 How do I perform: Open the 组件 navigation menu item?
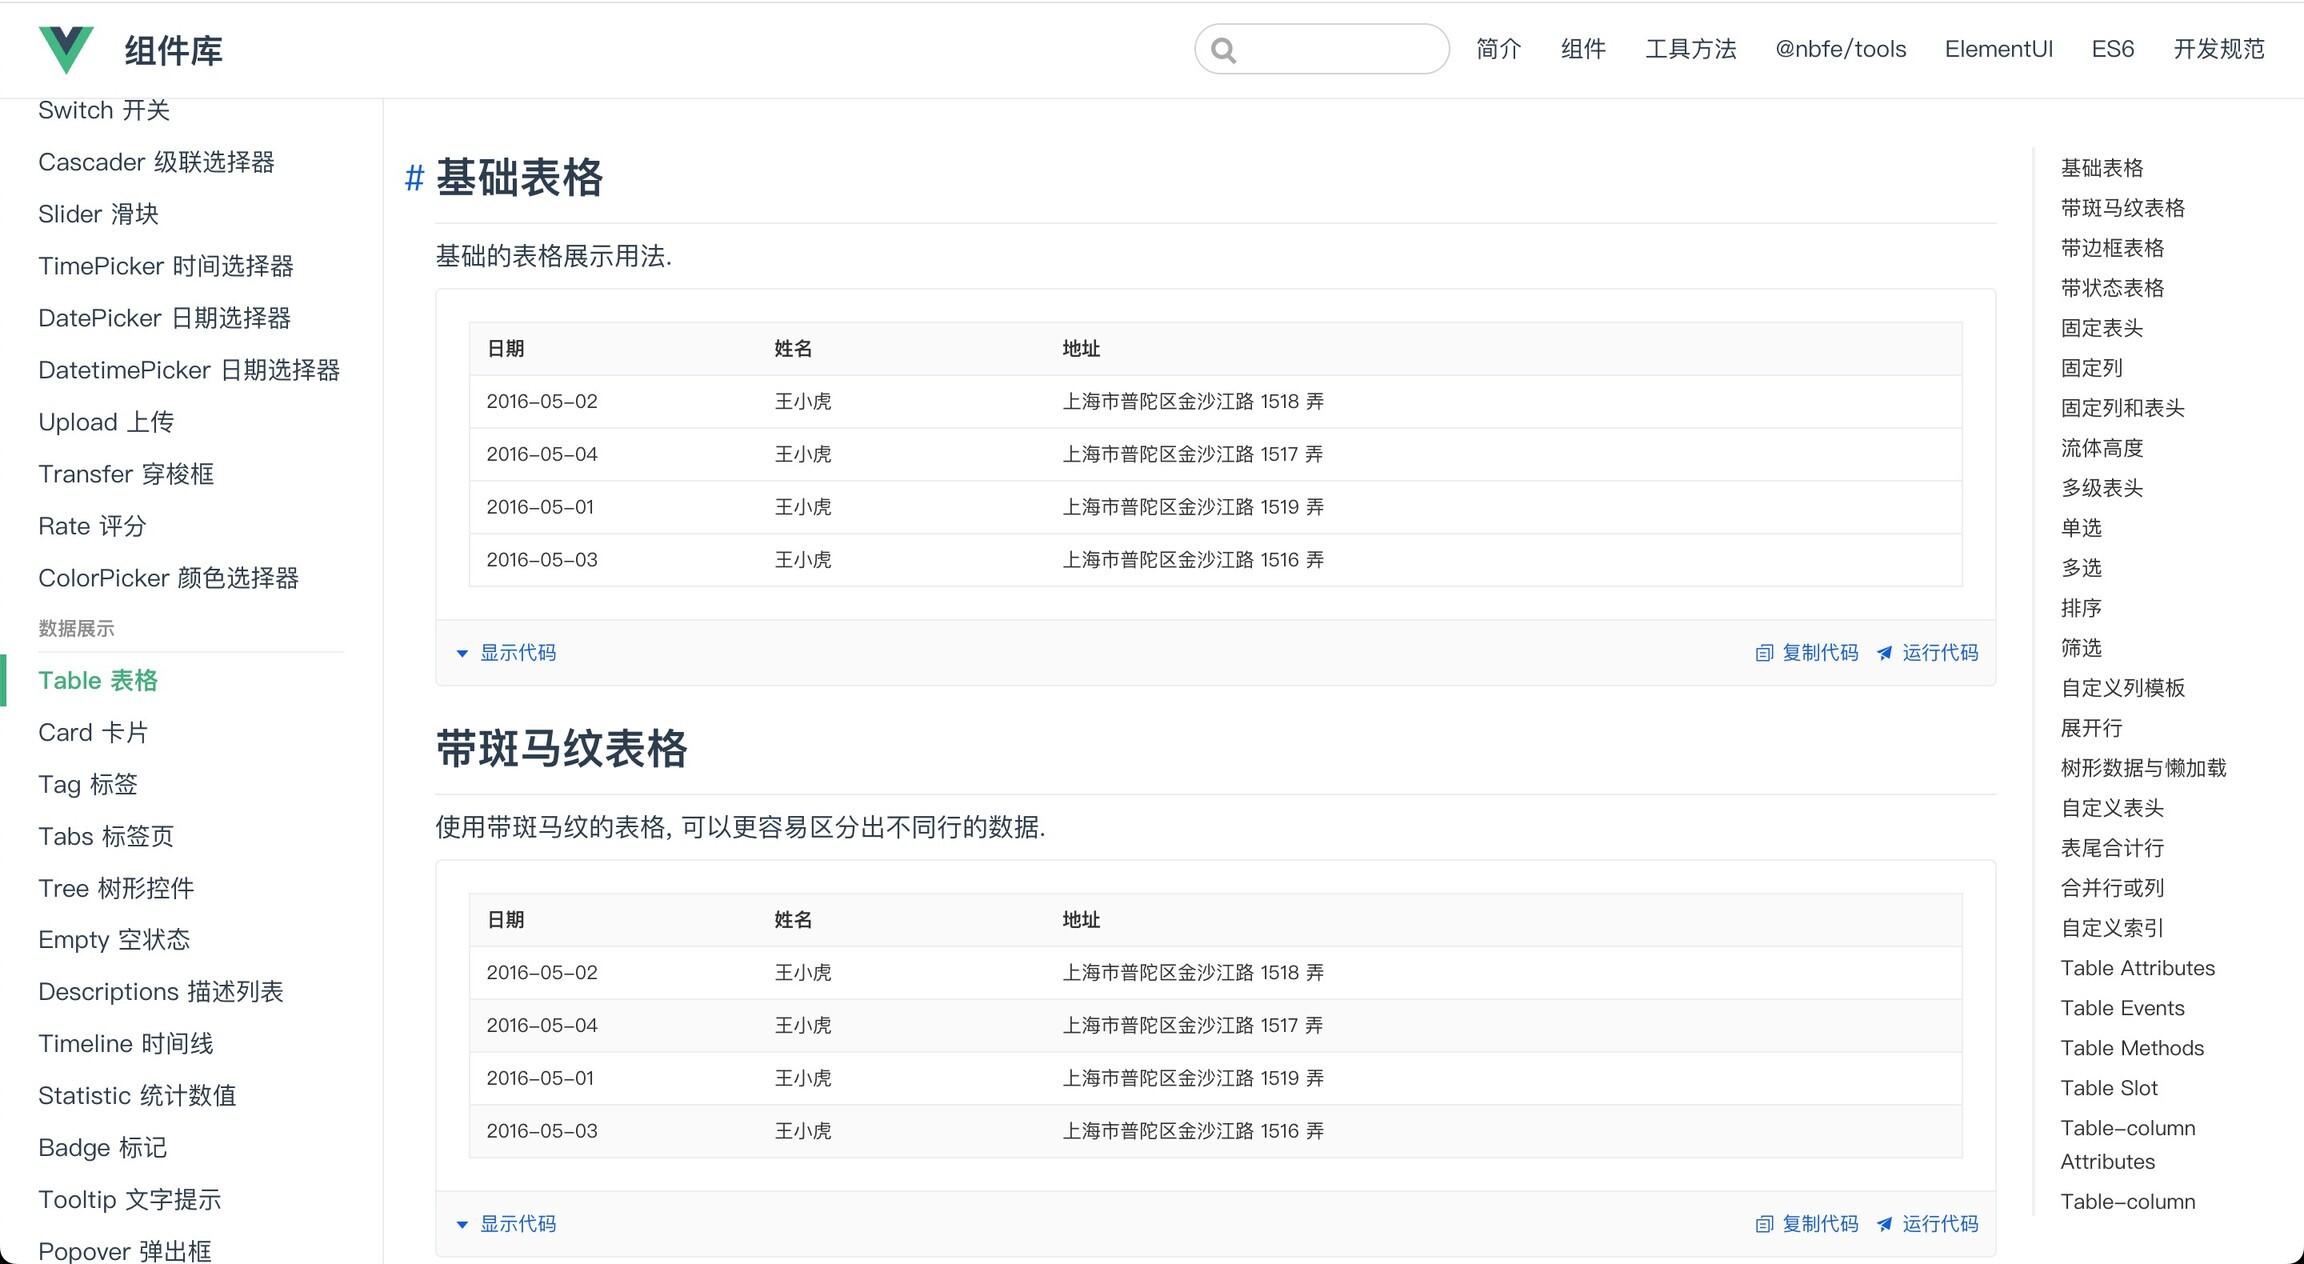(1583, 49)
